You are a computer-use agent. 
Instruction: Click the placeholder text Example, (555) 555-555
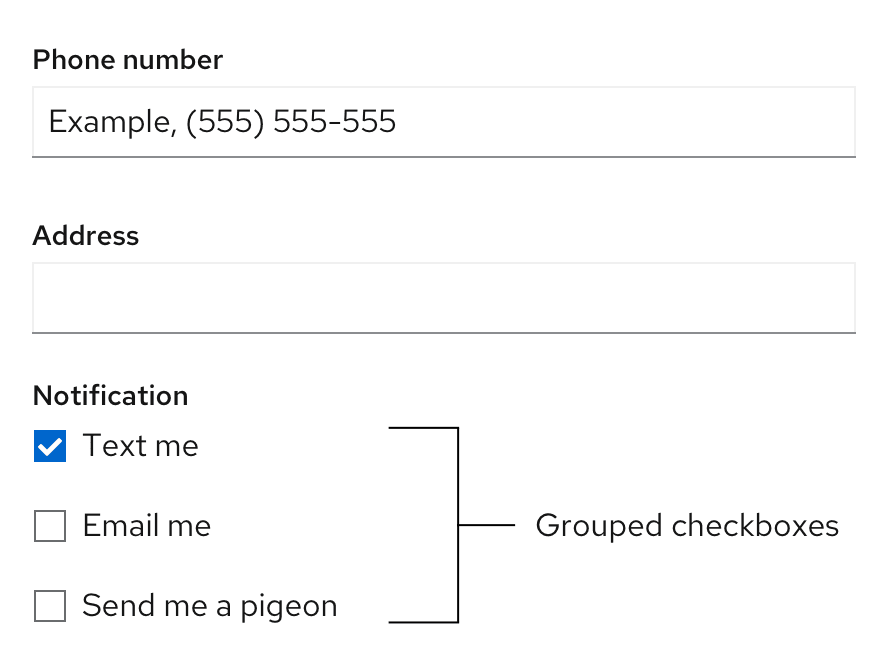click(223, 122)
